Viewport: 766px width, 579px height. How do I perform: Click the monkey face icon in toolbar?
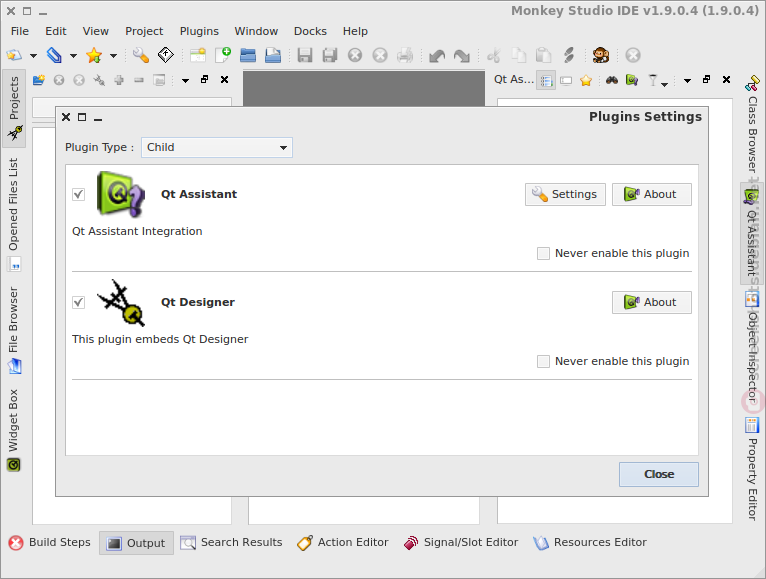[600, 55]
